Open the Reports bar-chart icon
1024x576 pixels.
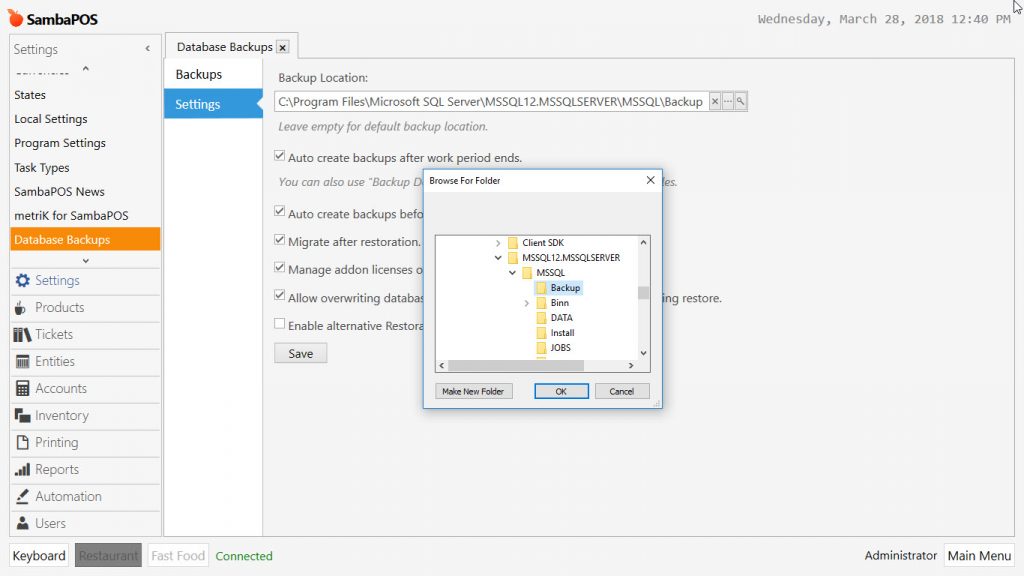pos(22,470)
